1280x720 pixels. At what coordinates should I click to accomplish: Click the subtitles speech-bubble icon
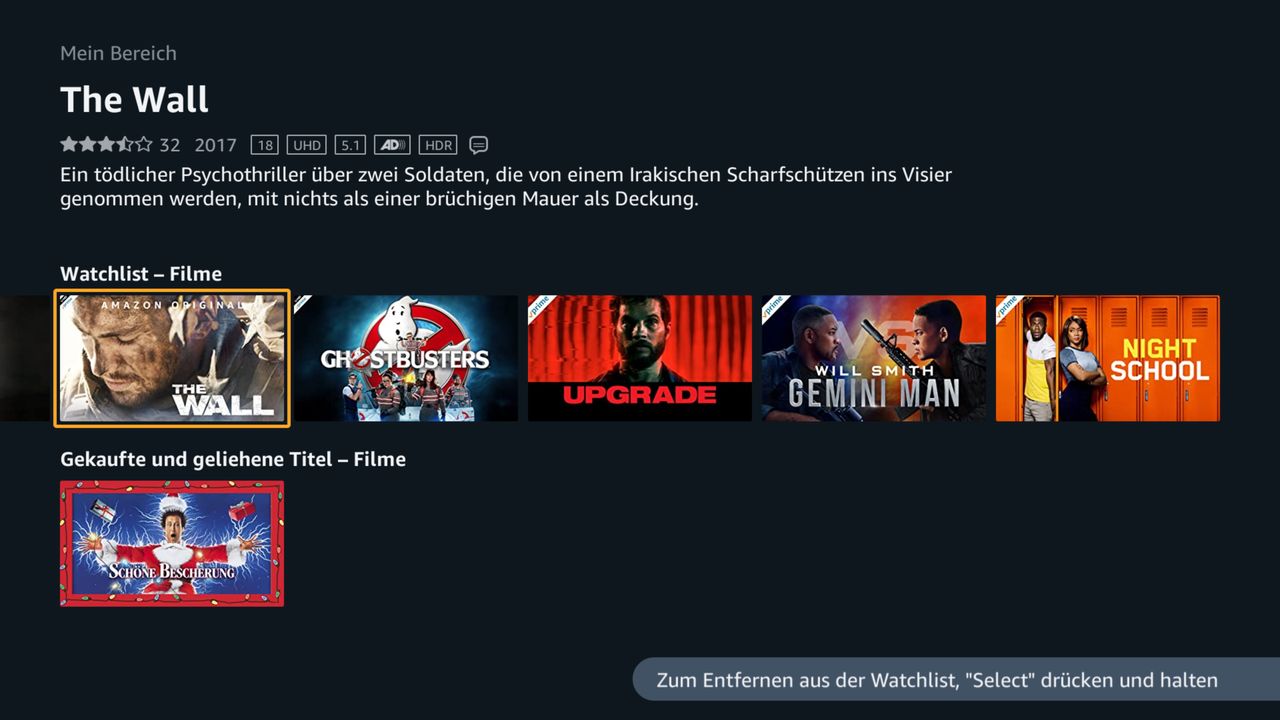479,145
